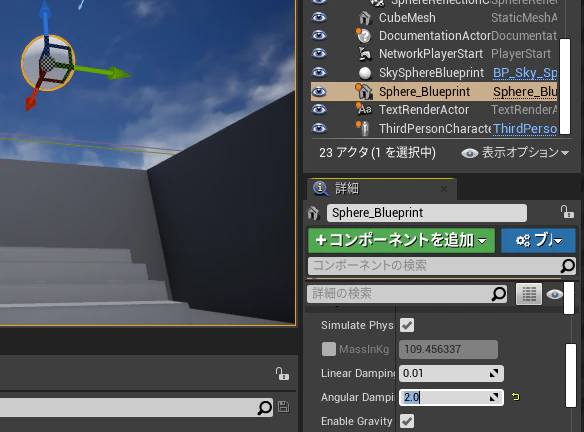Open the BP_Sky_Sphere blueprint link
The width and height of the screenshot is (584, 432).
pyautogui.click(x=525, y=73)
